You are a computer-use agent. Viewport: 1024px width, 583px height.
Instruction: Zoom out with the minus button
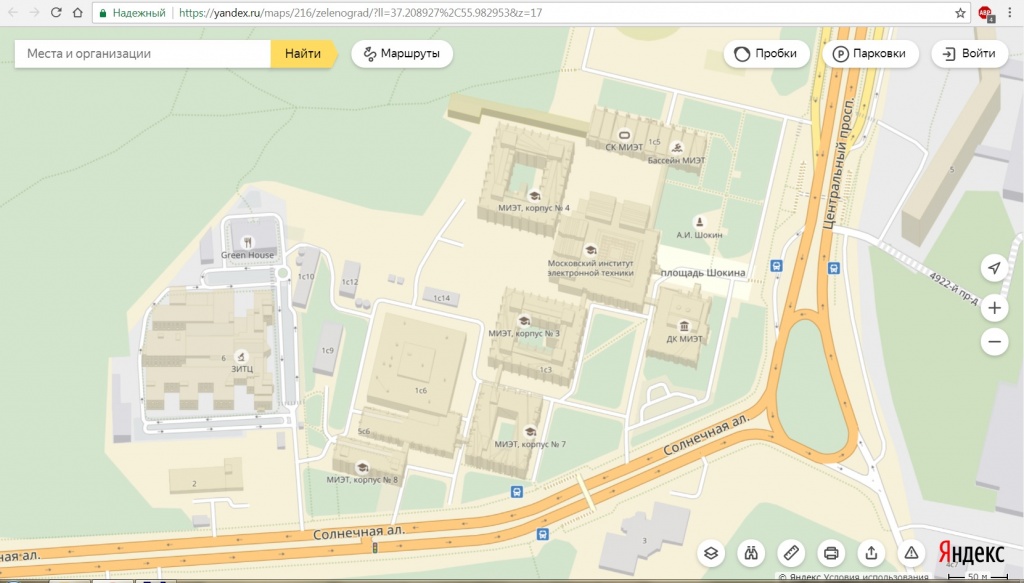994,341
